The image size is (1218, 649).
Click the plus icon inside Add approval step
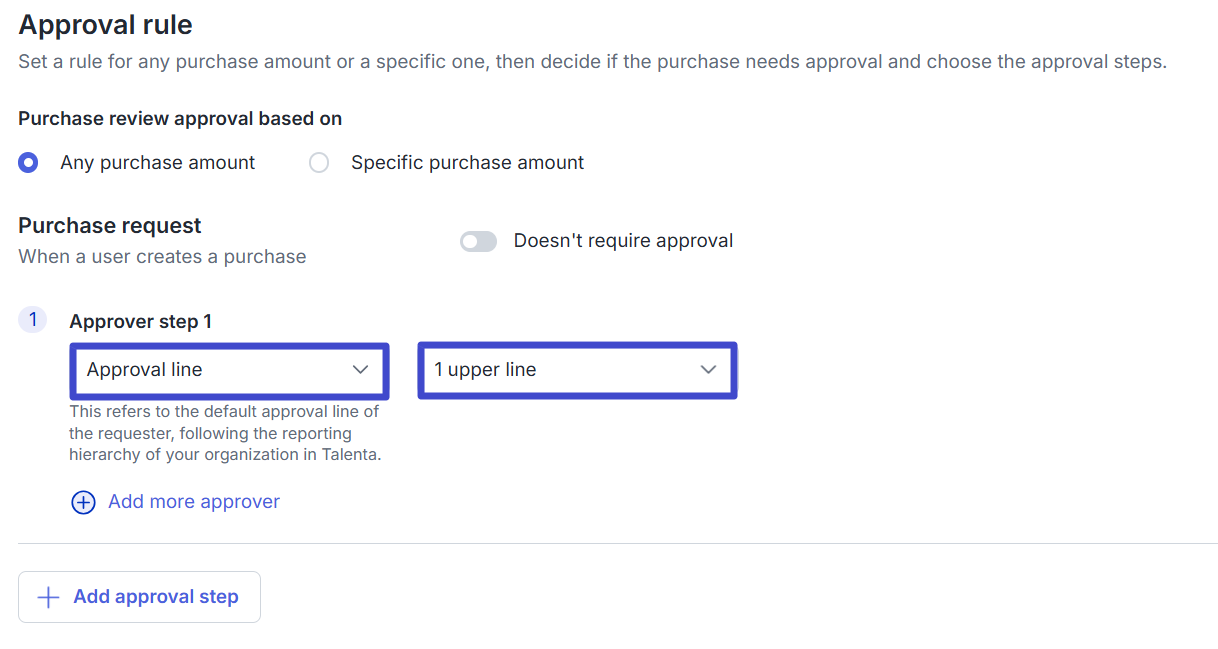(x=47, y=597)
